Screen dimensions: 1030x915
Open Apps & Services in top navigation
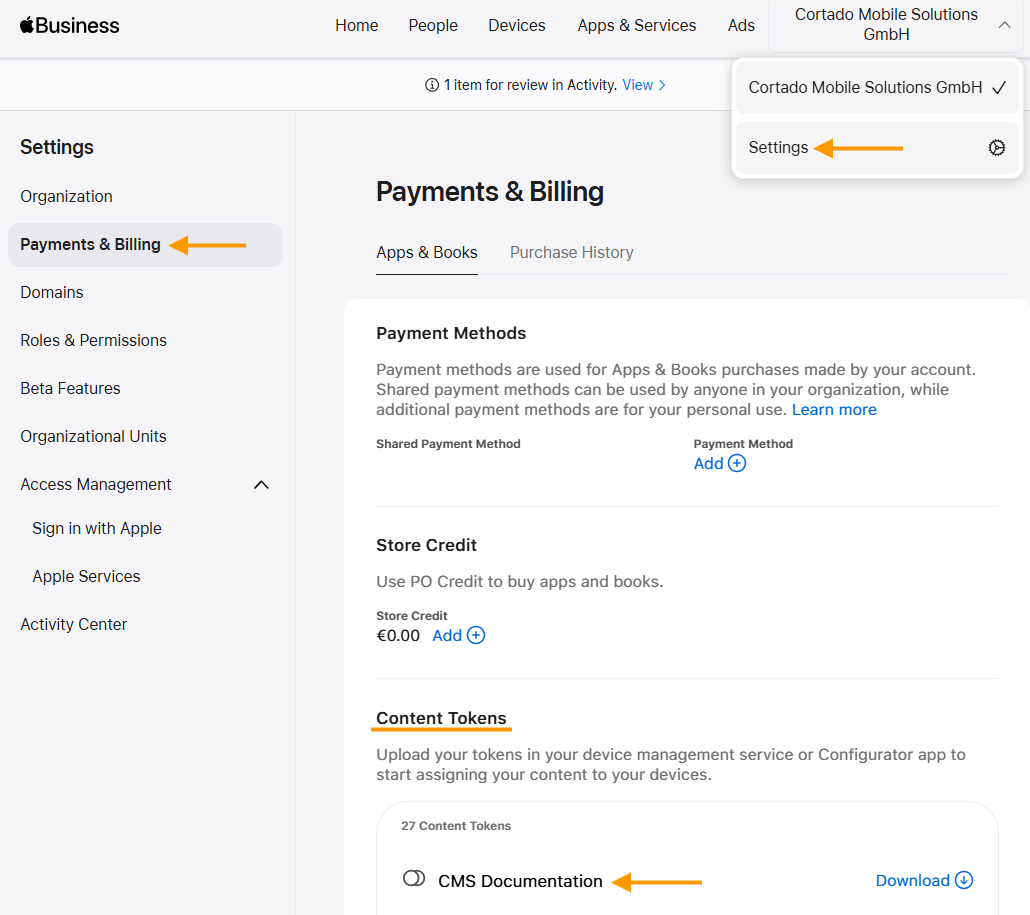[x=637, y=26]
